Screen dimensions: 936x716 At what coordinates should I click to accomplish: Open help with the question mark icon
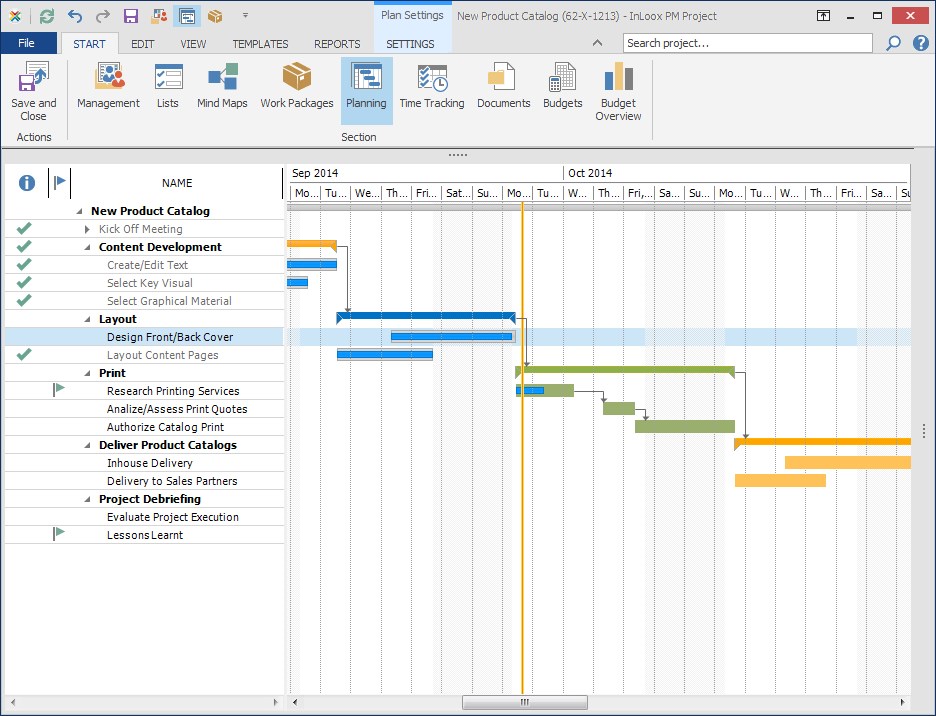click(920, 43)
